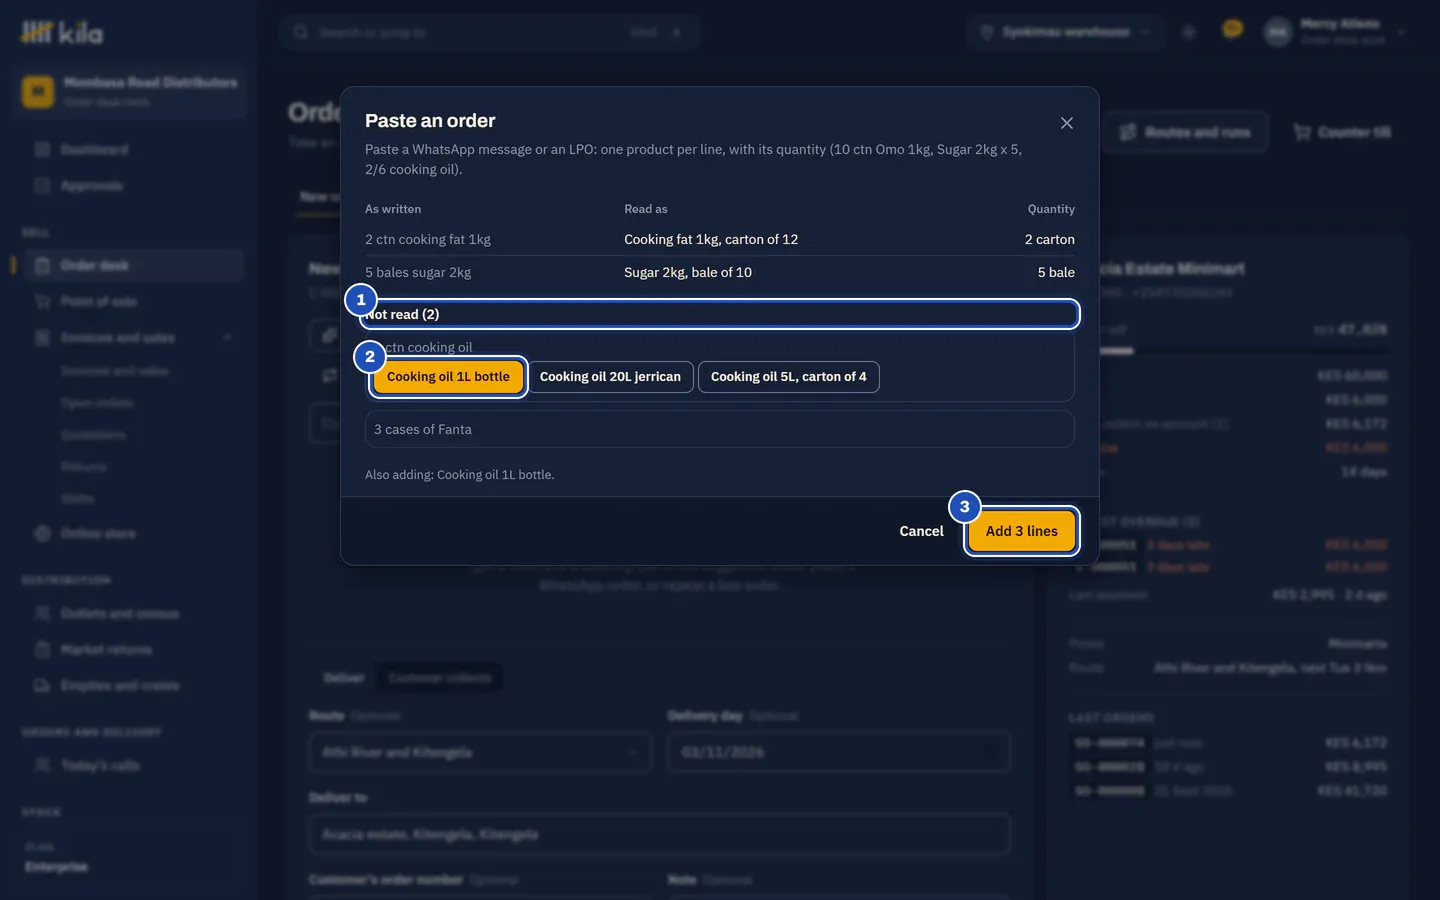The height and width of the screenshot is (900, 1440).
Task: Close the Paste an order dialog
Action: coord(1067,123)
